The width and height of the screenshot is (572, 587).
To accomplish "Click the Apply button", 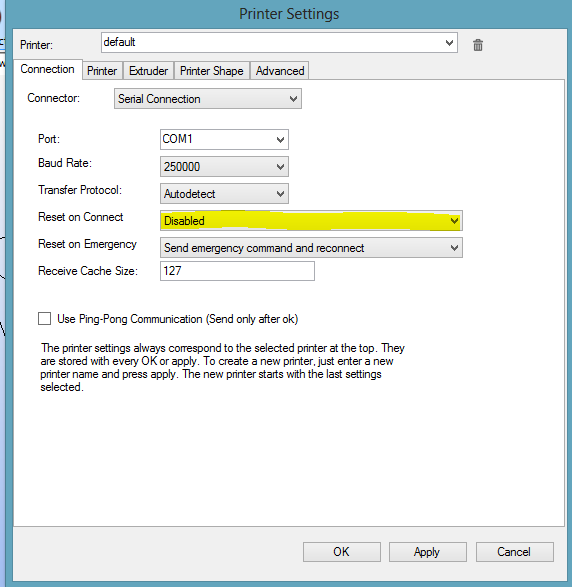I will click(x=428, y=552).
